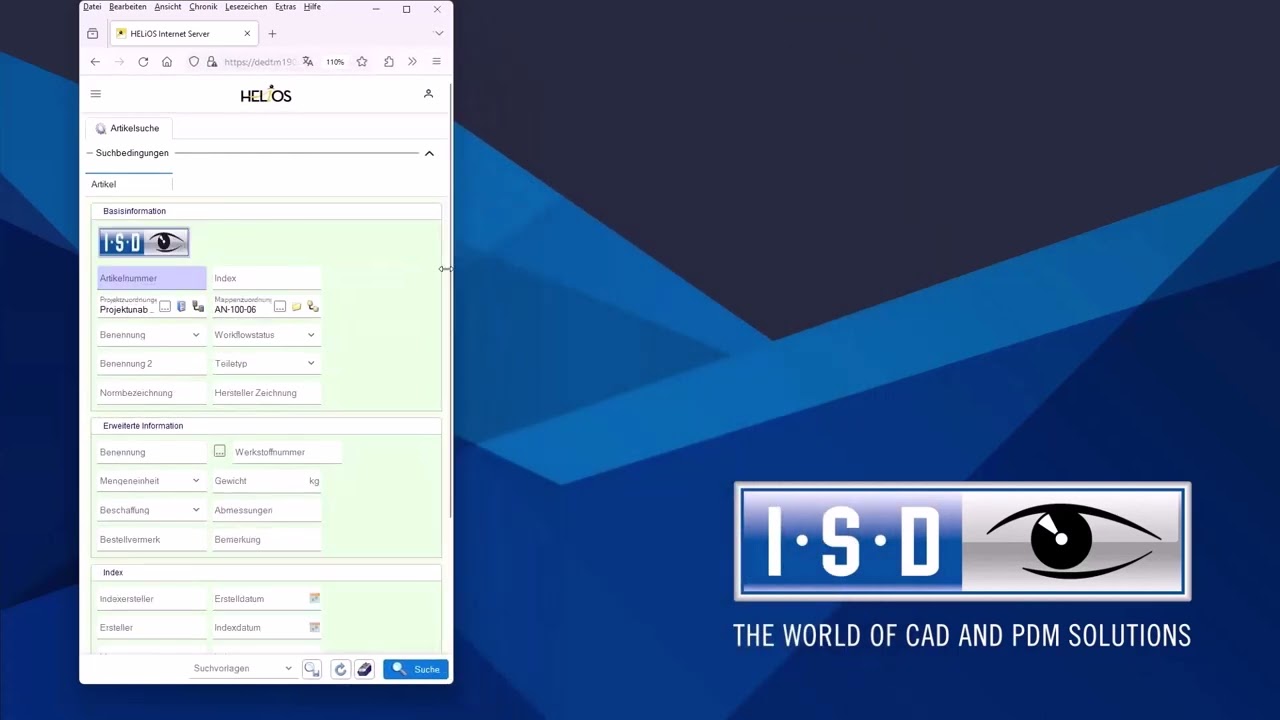The width and height of the screenshot is (1280, 720).
Task: Open the Chronik menu
Action: 203,7
